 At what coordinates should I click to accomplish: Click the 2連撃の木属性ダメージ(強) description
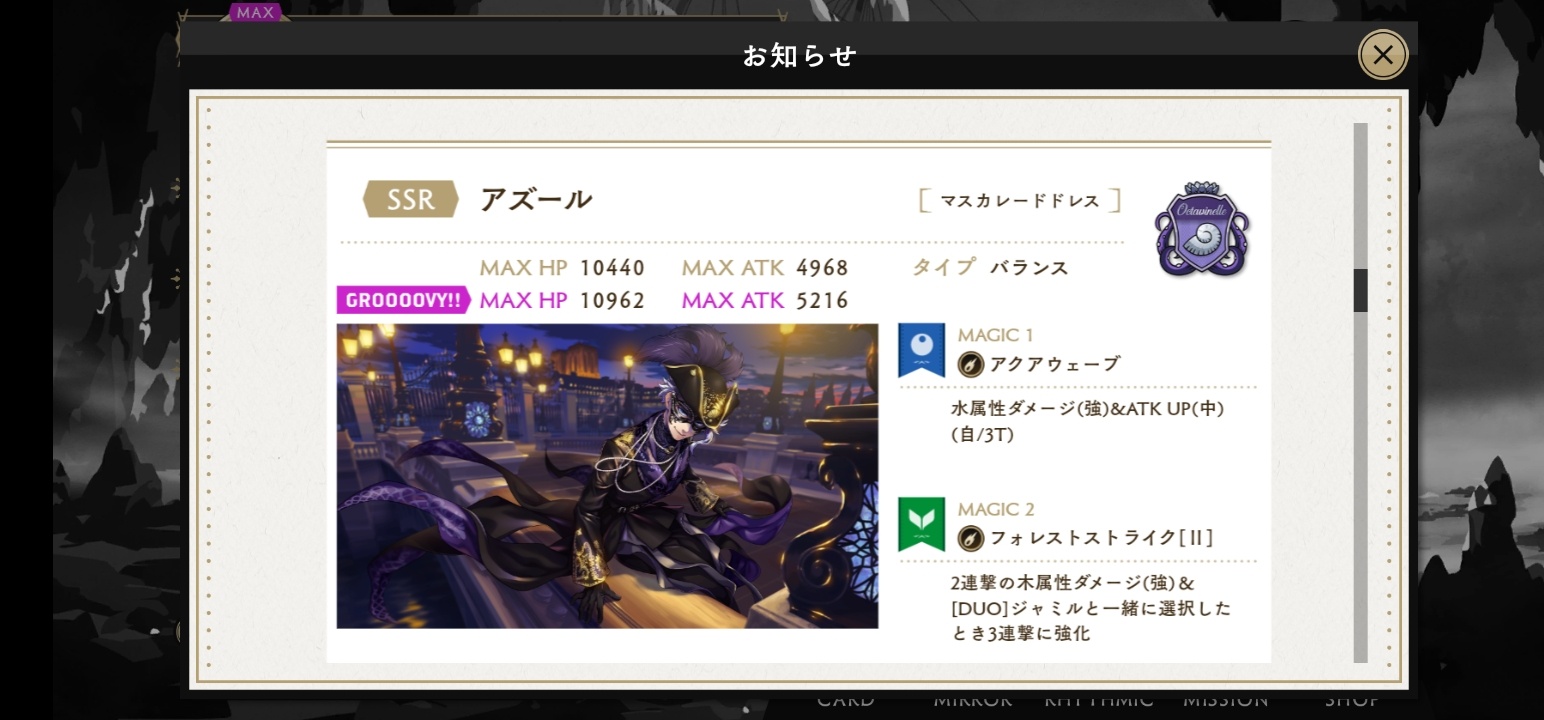(1091, 608)
